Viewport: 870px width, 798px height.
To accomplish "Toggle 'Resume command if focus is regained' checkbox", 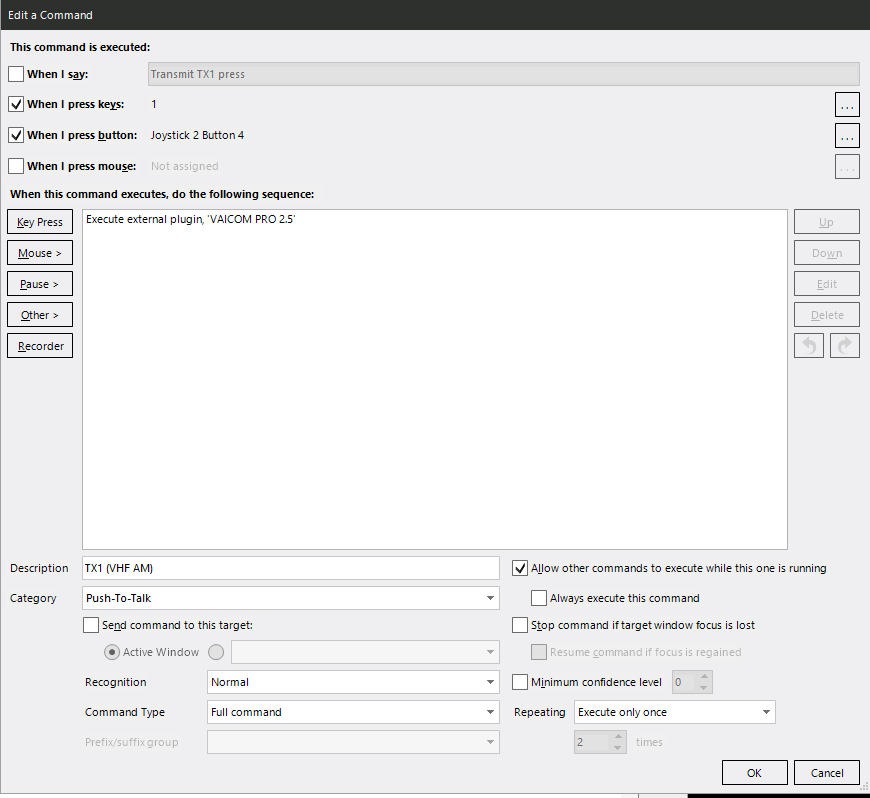I will (x=538, y=652).
